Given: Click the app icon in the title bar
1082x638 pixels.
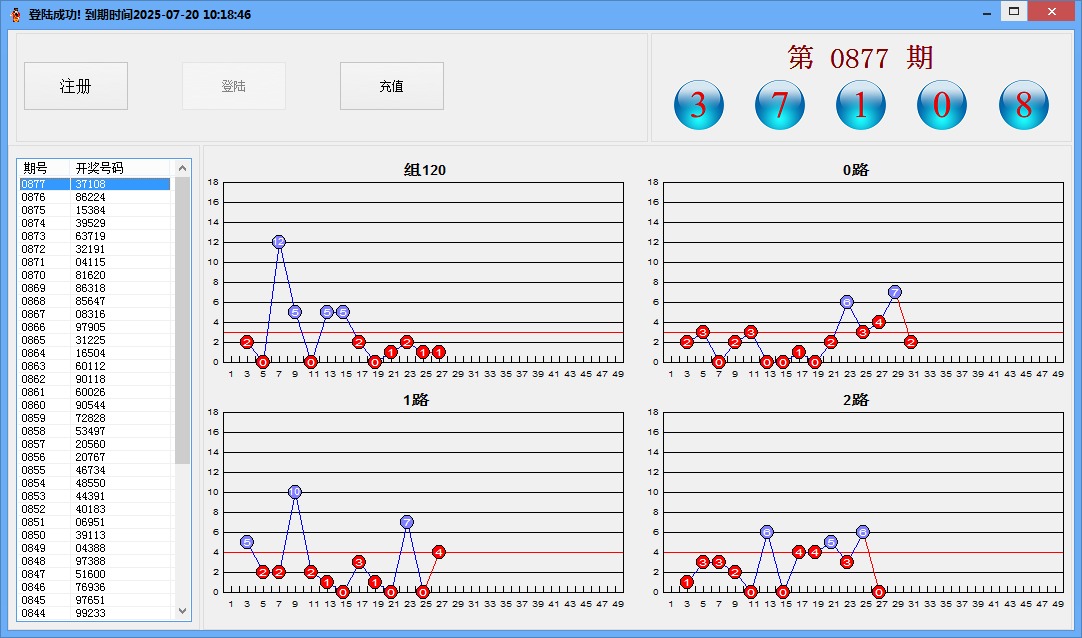Looking at the screenshot, I should point(15,15).
